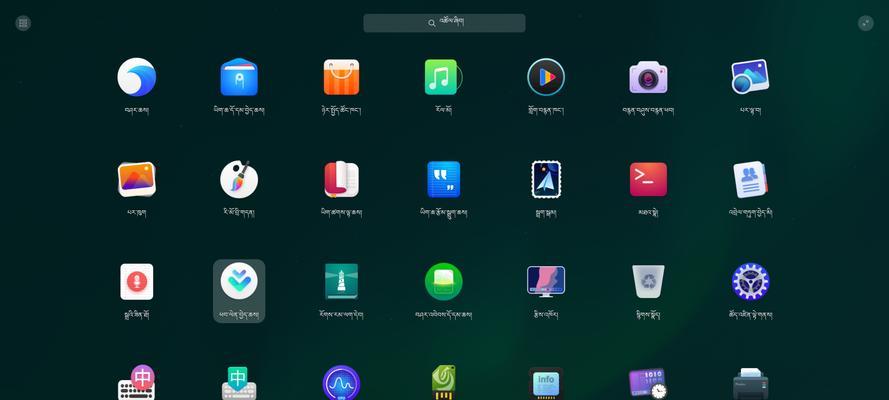Open the photo album app with orange picture
Screen dimensions: 889x400
pos(137,180)
